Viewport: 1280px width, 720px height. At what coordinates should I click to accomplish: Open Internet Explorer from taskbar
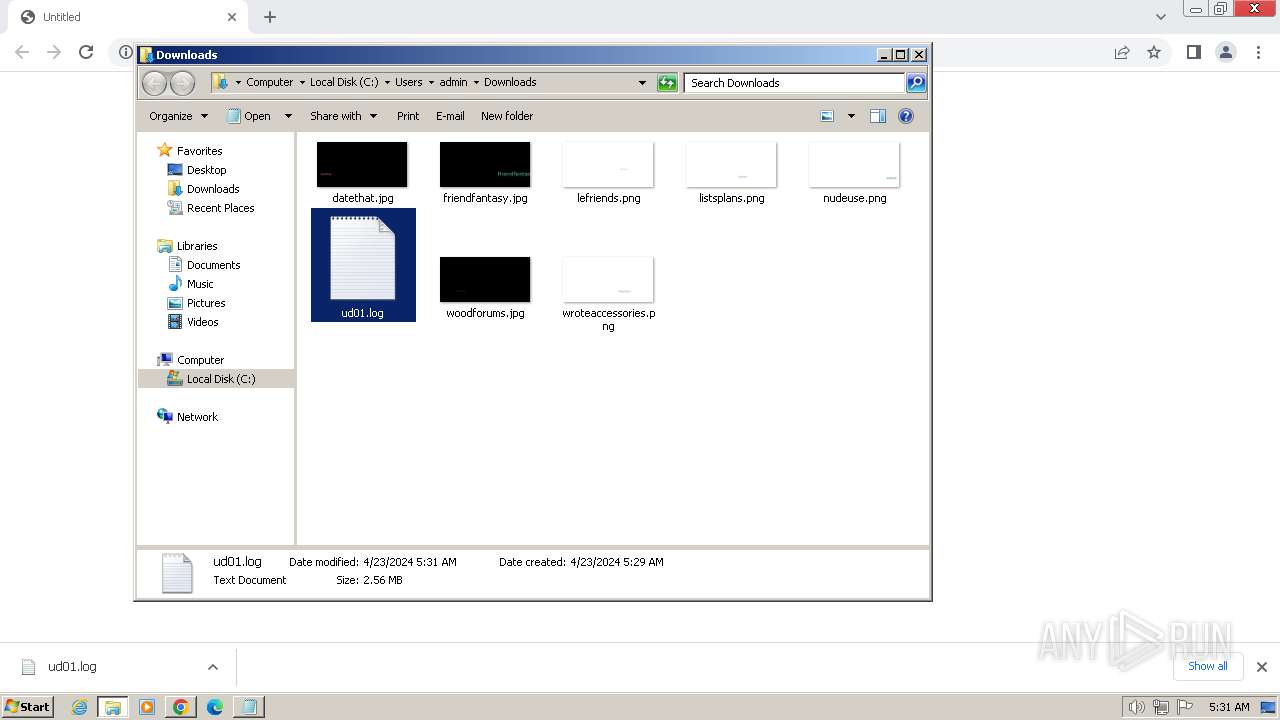[79, 707]
